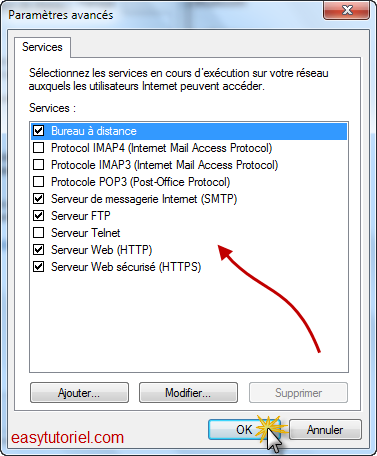Uncheck the Bureau à distance checkbox
Screen dimensions: 377x456
coord(39,131)
